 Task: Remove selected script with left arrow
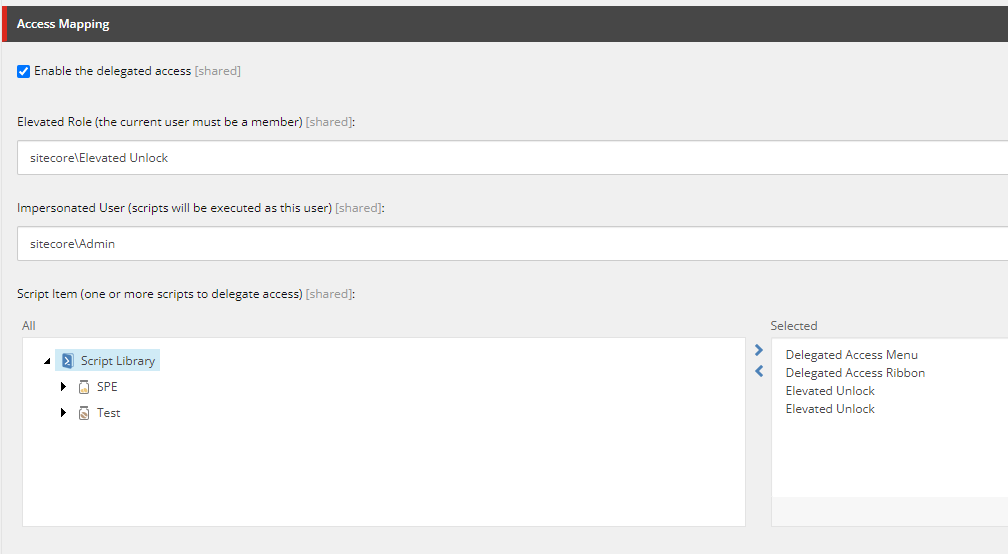click(x=759, y=371)
